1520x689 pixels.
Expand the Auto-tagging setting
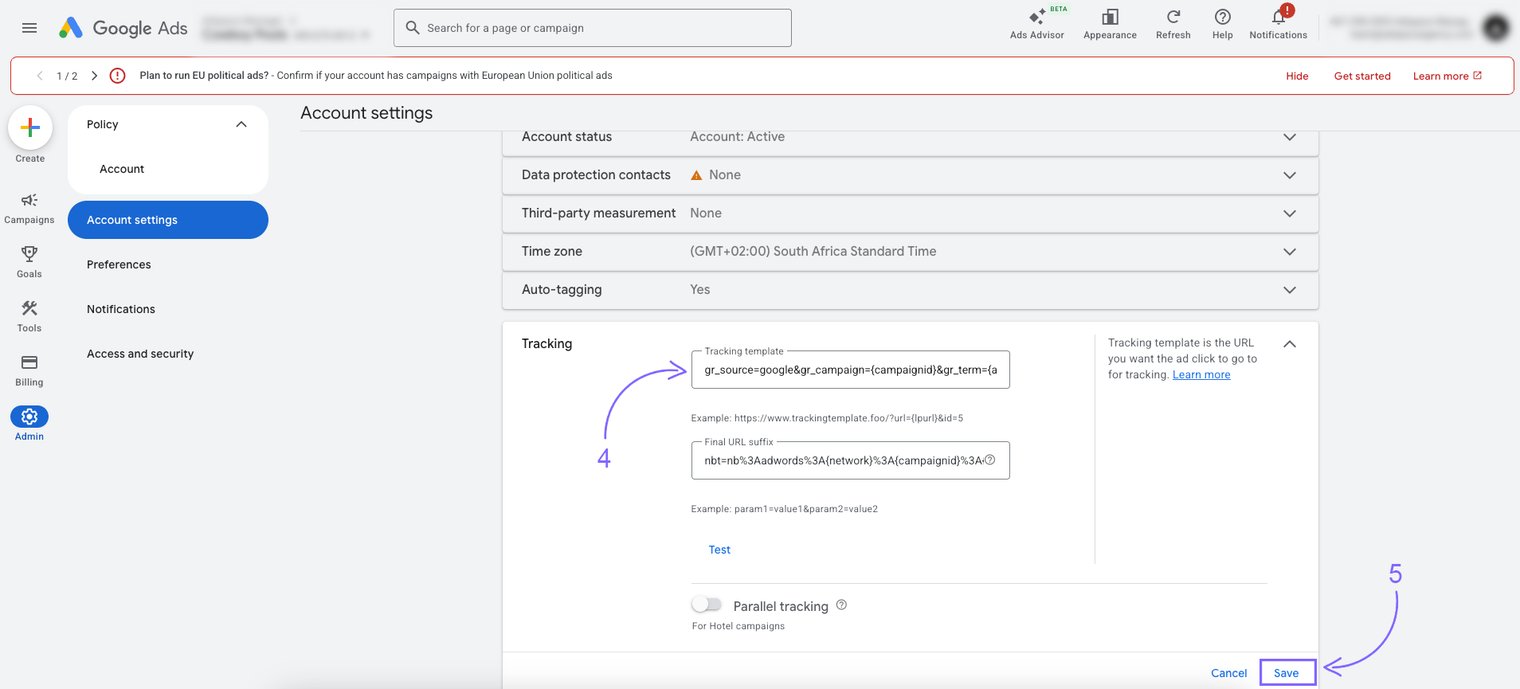[1289, 290]
